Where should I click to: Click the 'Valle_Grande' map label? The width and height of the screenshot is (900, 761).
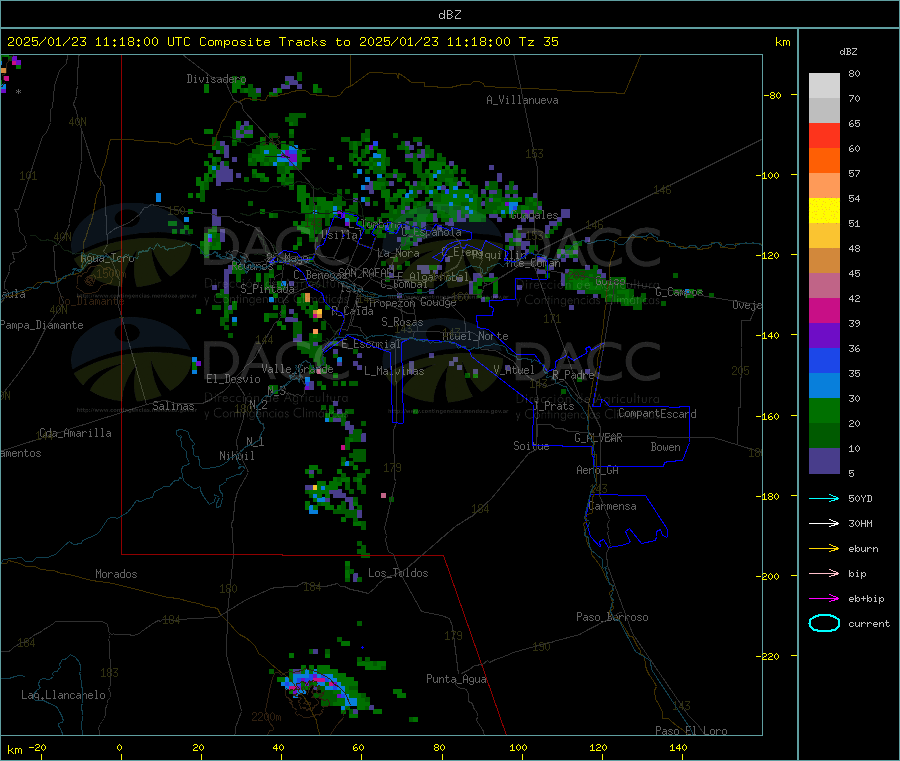click(x=297, y=369)
